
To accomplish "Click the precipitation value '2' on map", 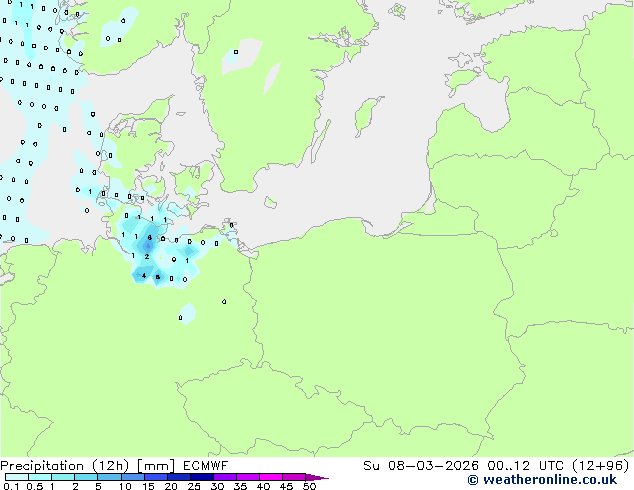I will (147, 256).
